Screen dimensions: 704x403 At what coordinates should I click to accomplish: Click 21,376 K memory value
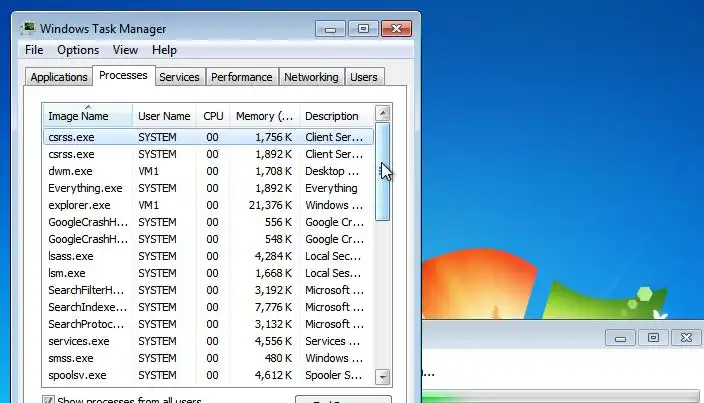270,205
